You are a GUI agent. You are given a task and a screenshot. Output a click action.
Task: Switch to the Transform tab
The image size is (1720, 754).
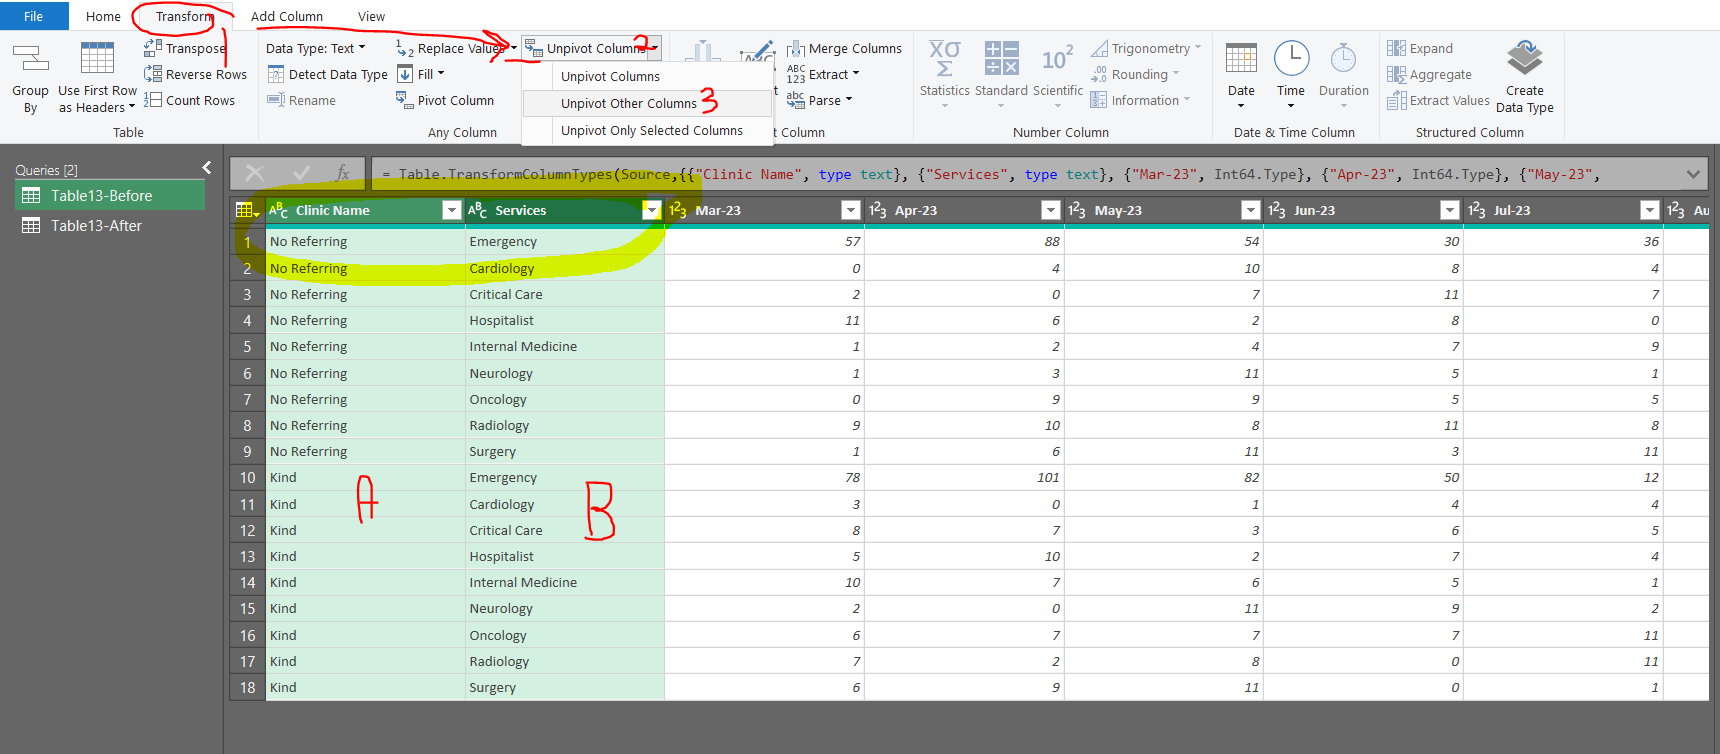point(185,16)
